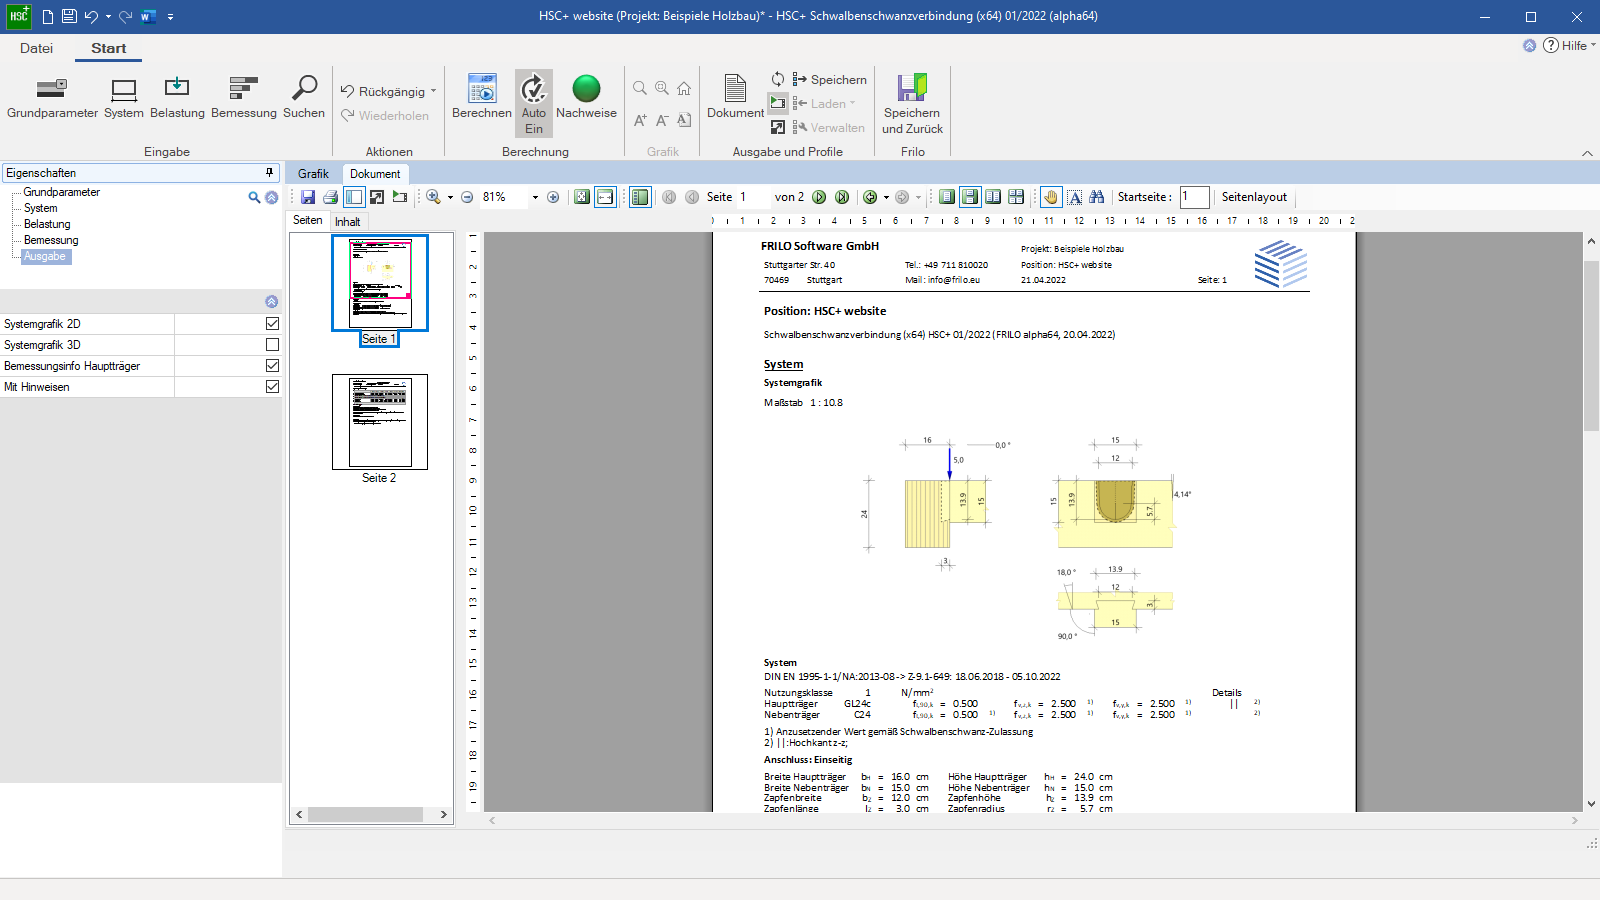Enable Systemgrafik 3D checkbox
This screenshot has height=900, width=1600.
[272, 345]
